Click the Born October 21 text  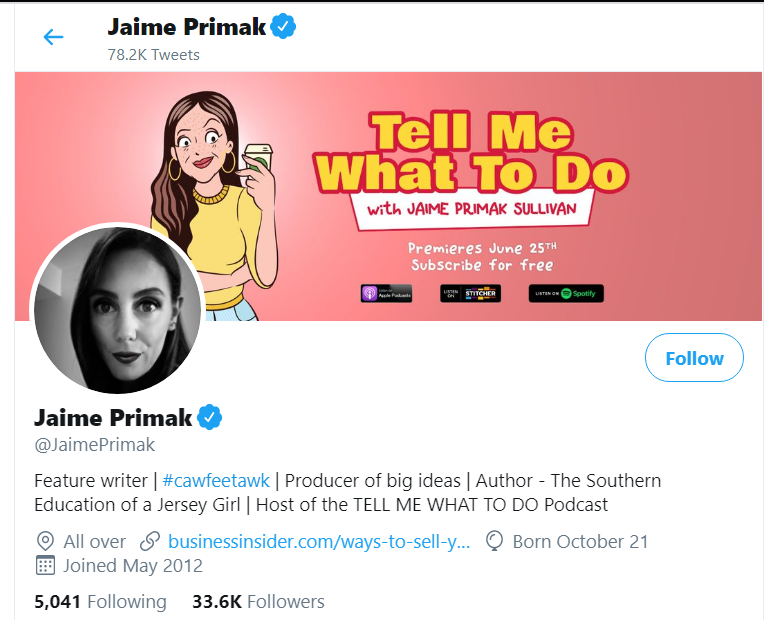[x=580, y=542]
